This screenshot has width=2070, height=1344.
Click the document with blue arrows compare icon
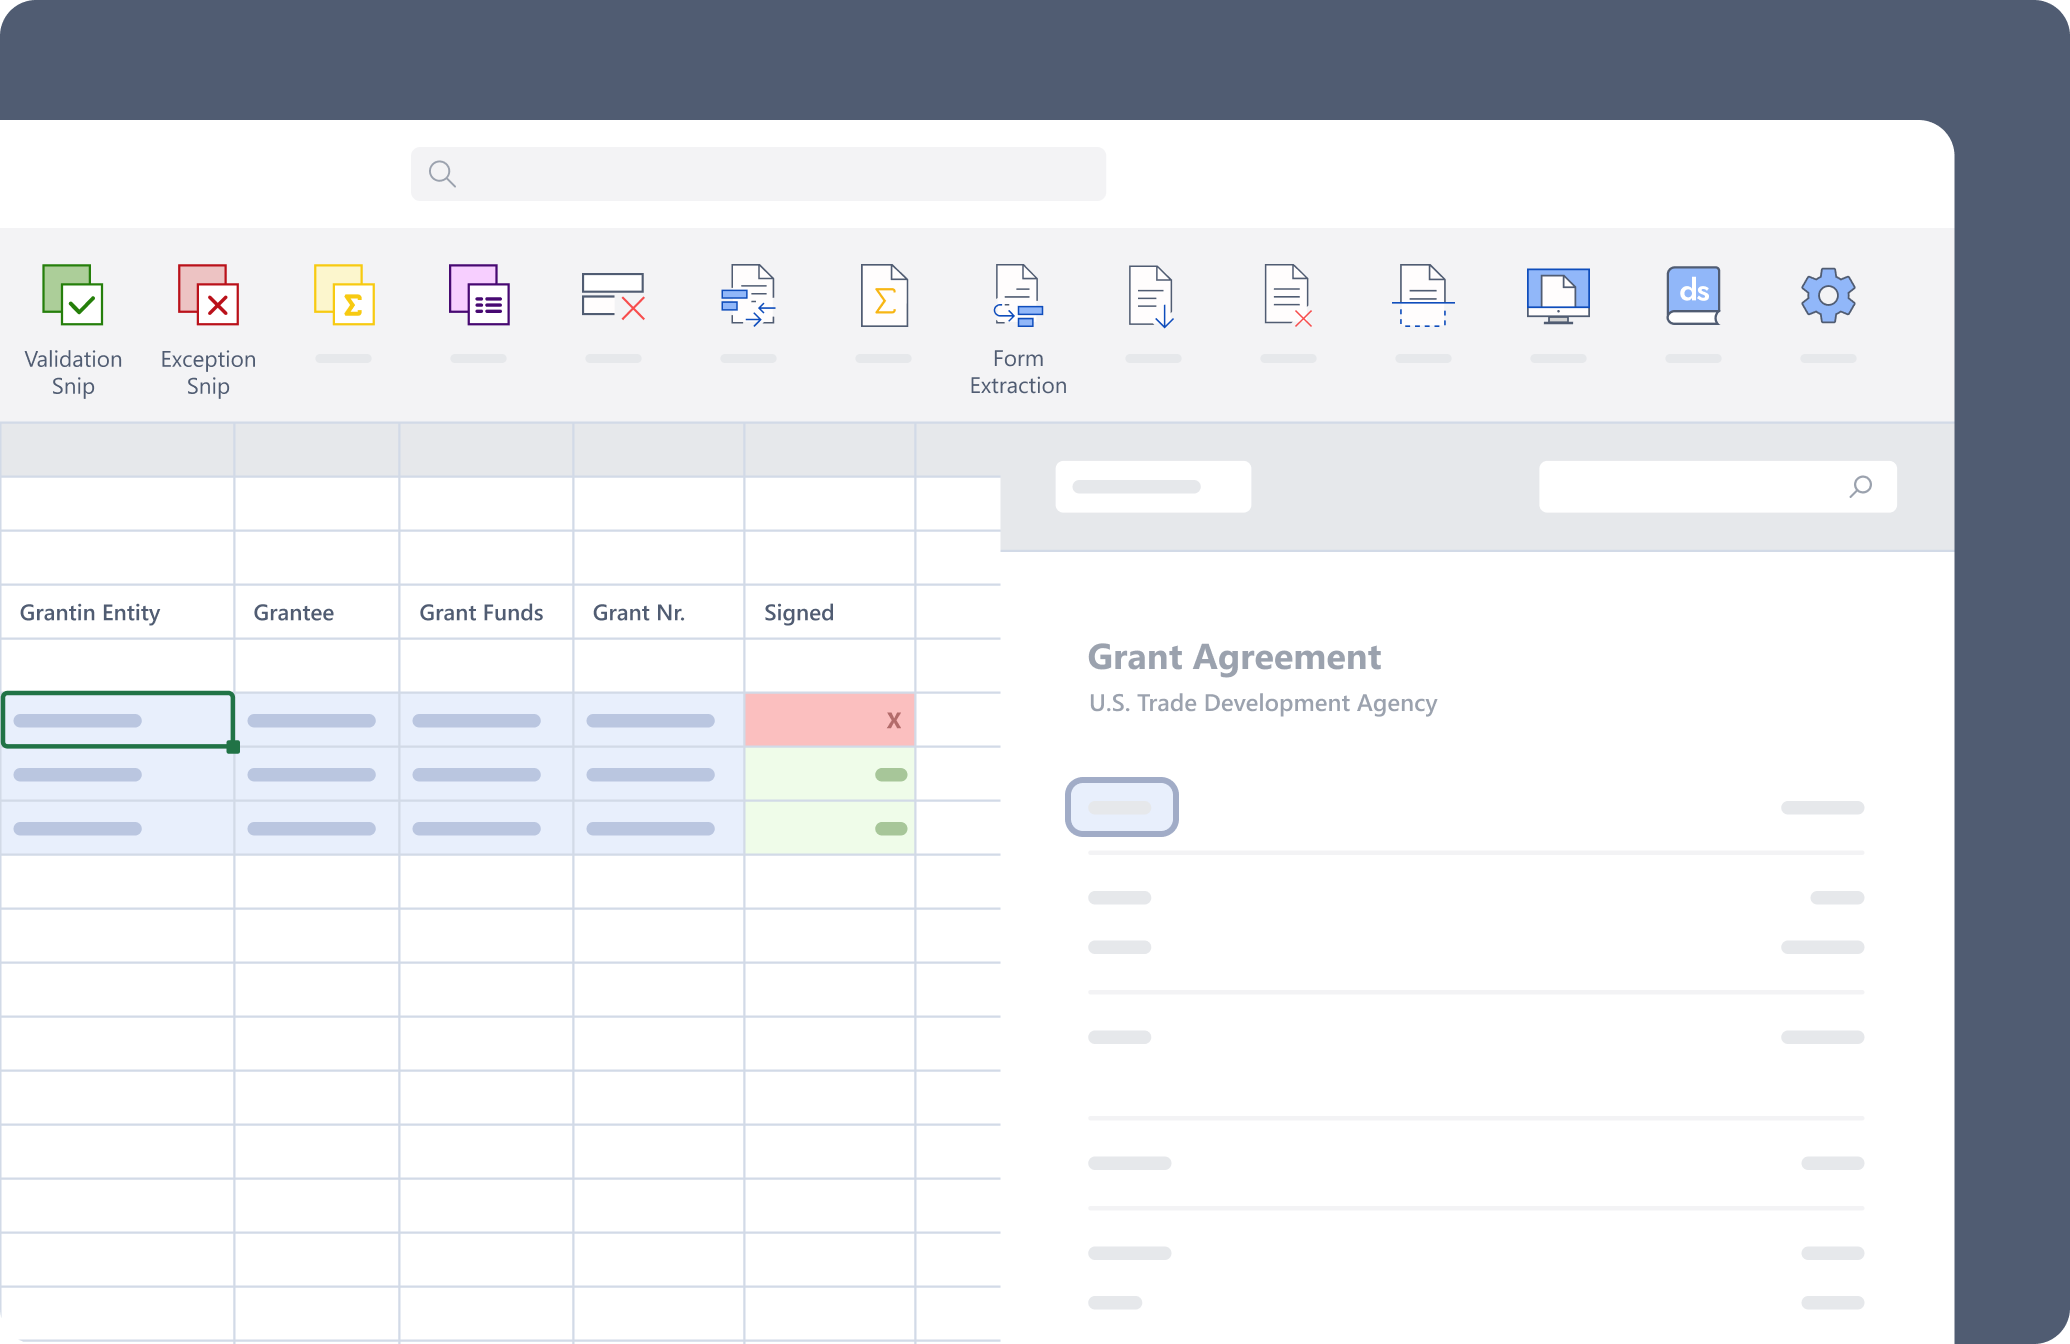pyautogui.click(x=749, y=295)
